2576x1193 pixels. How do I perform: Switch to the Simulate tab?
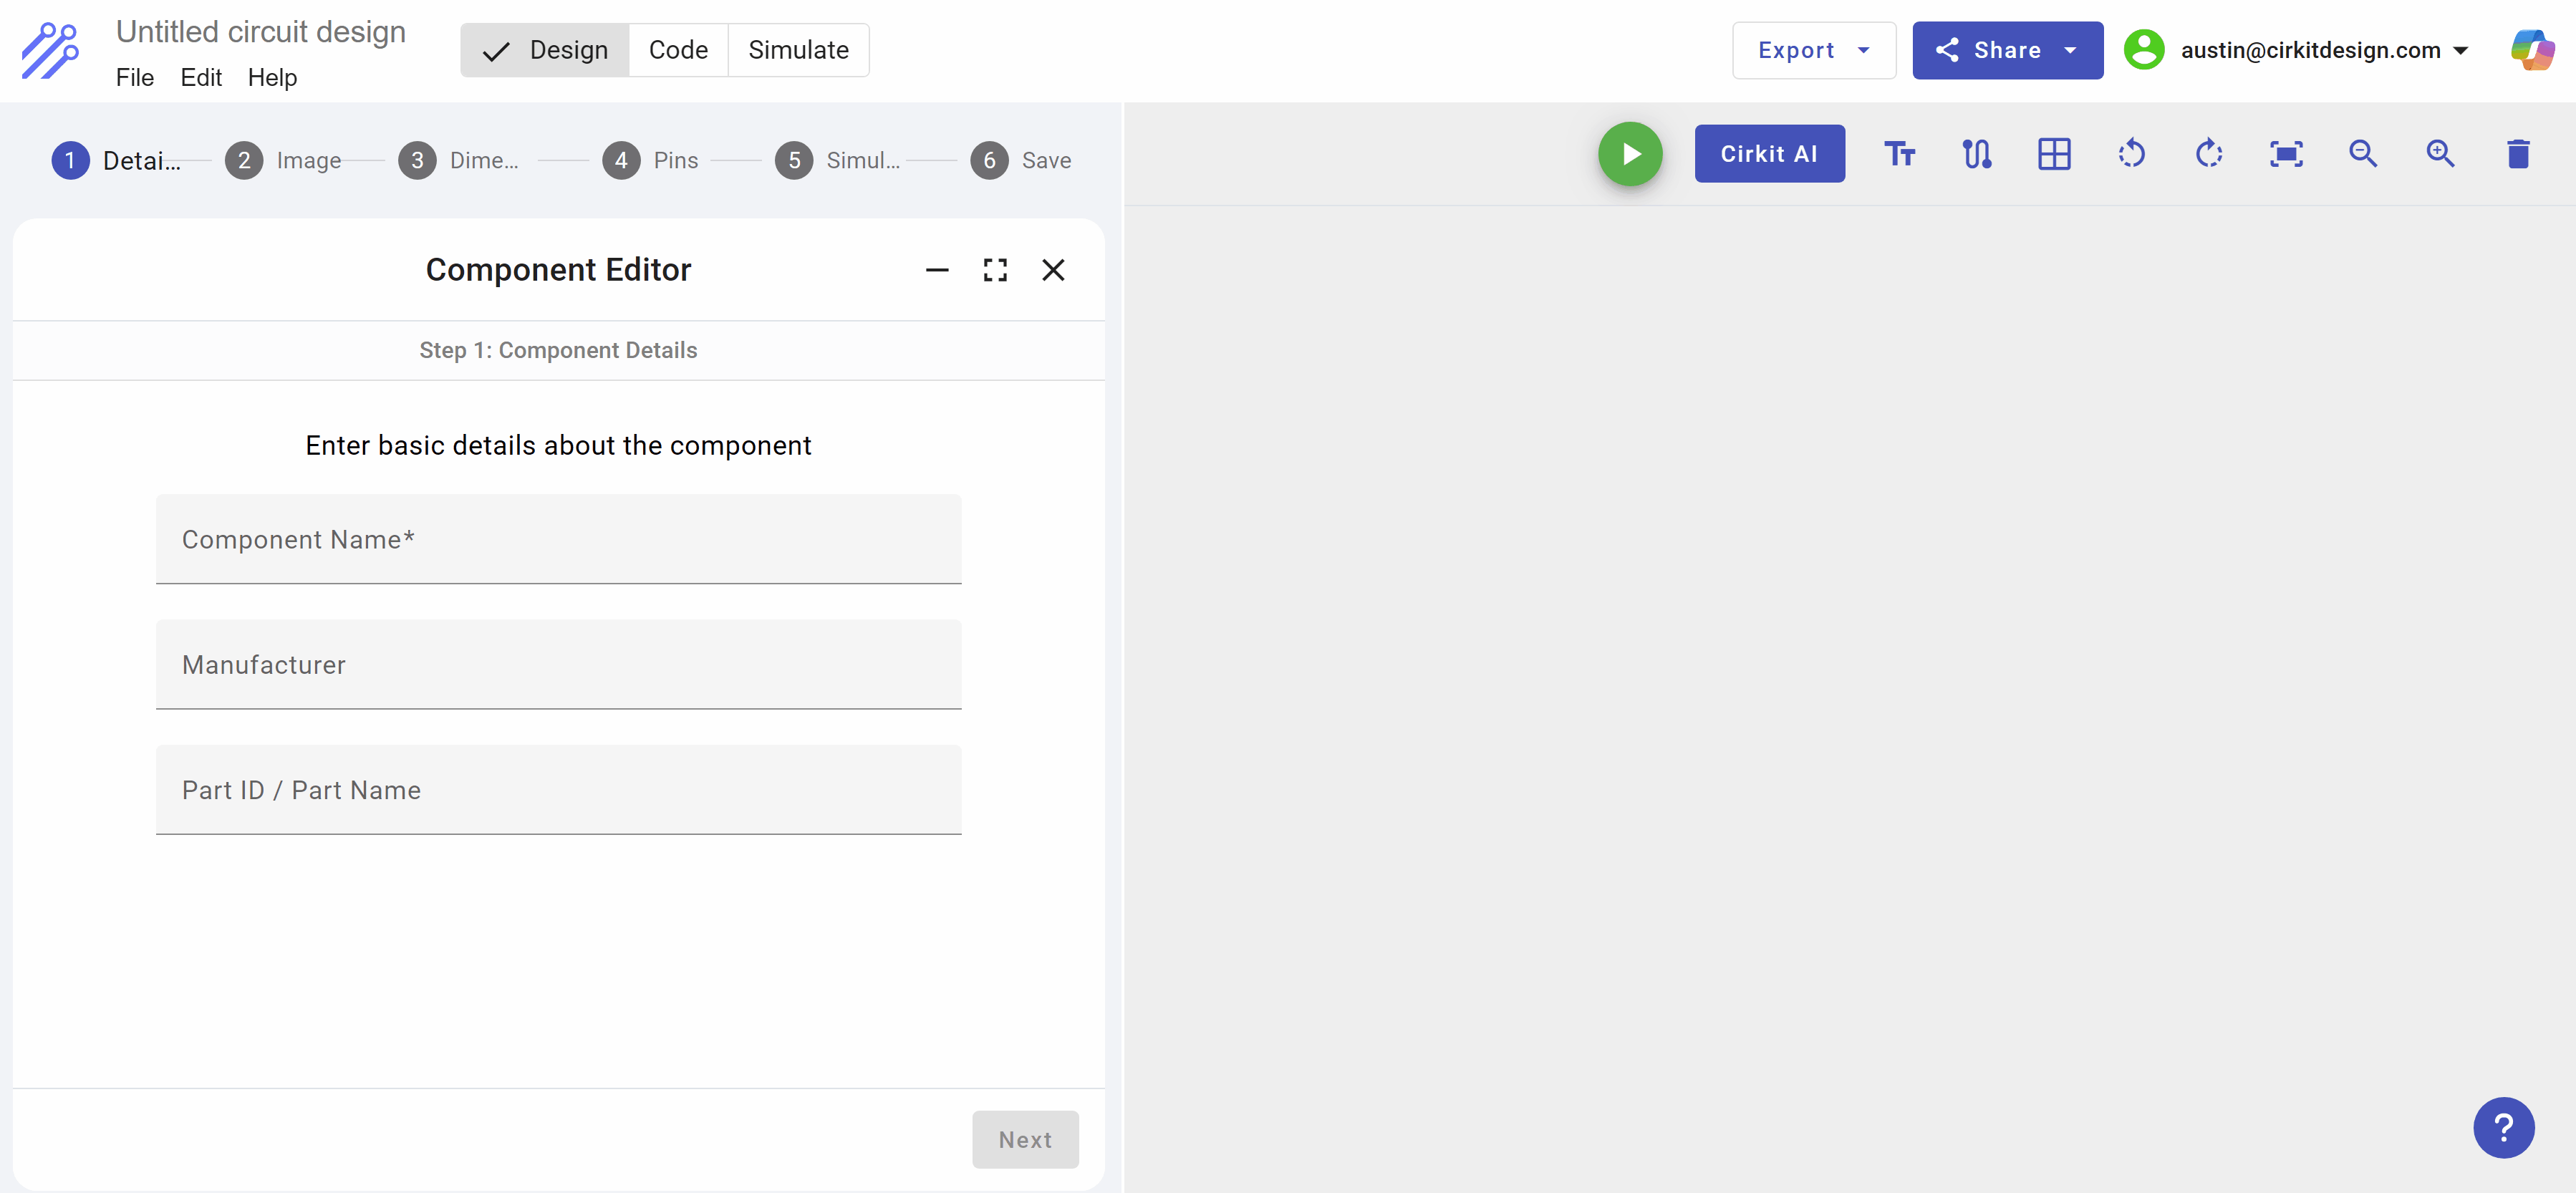[x=798, y=50]
